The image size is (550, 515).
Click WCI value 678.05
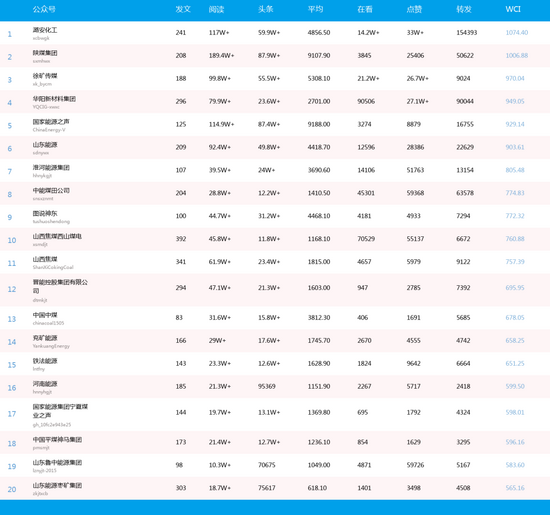tap(515, 317)
